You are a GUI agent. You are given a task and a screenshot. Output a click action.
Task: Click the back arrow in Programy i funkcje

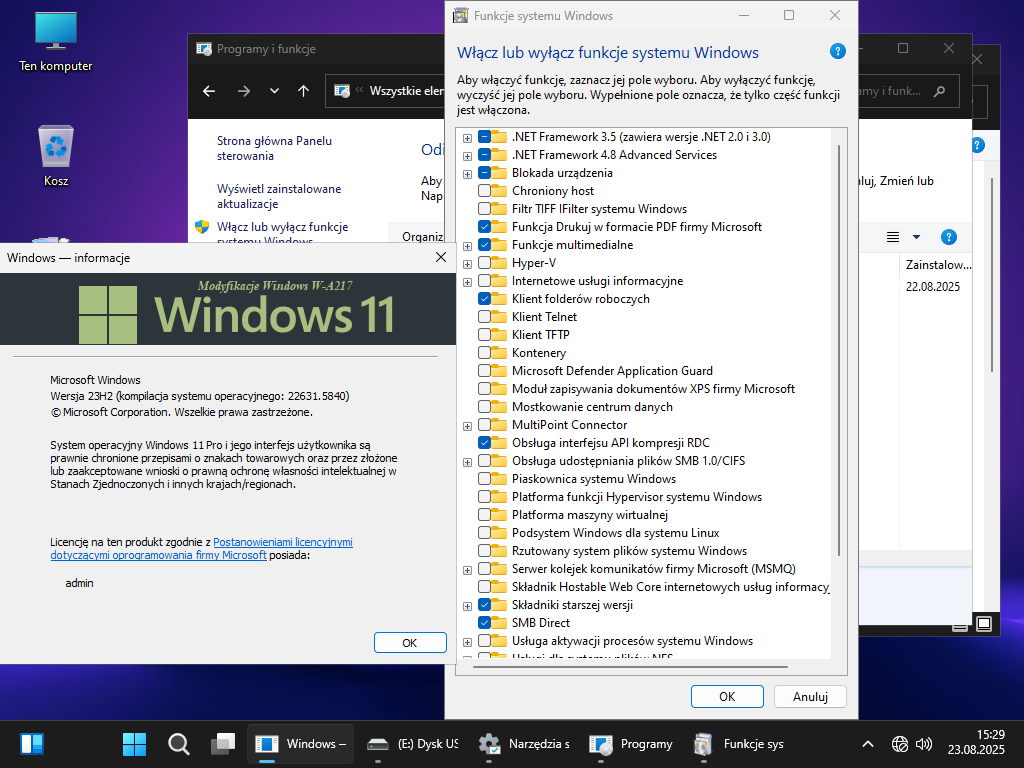(x=209, y=91)
